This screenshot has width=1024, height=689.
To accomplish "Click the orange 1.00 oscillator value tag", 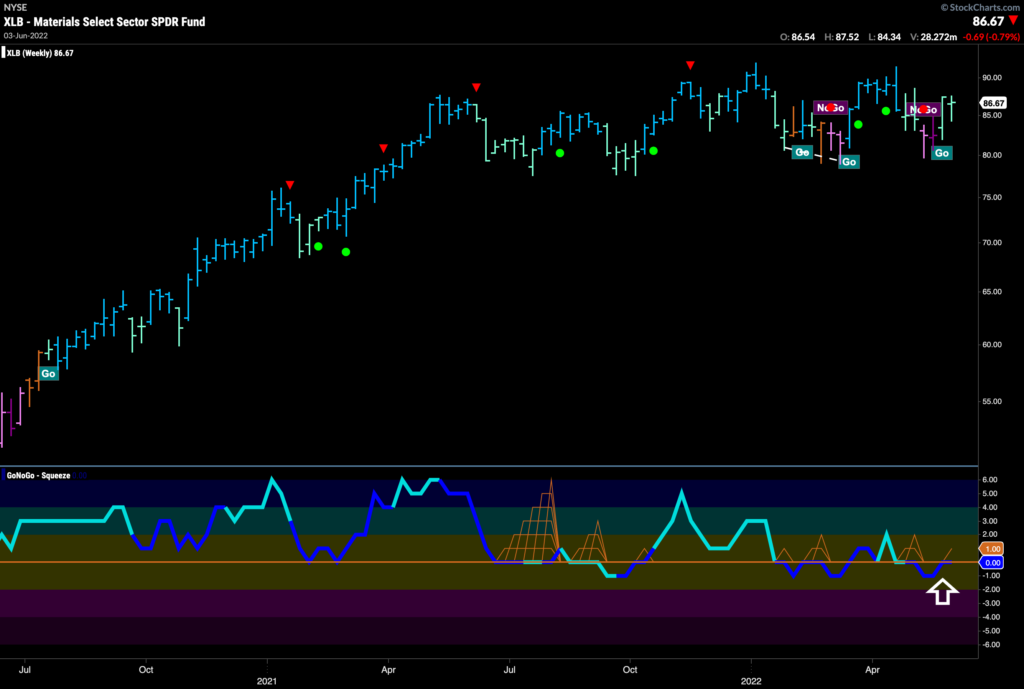I will [993, 549].
